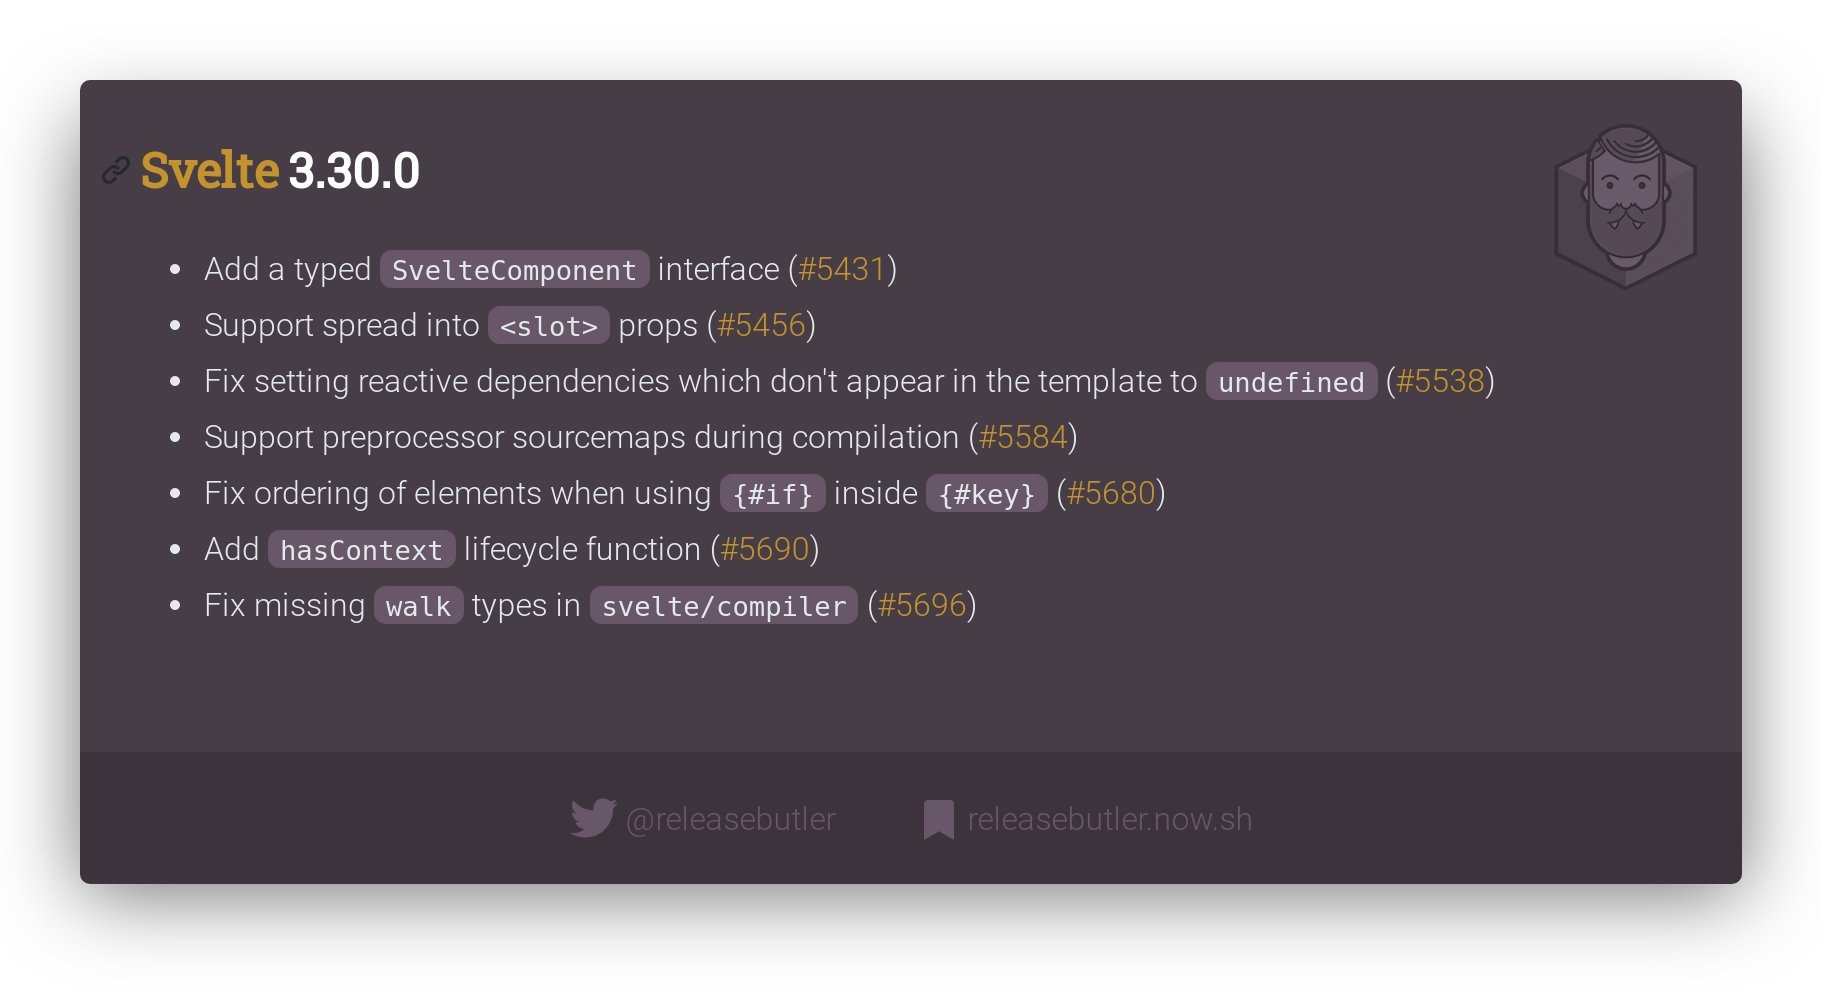Screen dimensions: 1822x994
Task: Click the Twitter bird icon
Action: pos(593,818)
